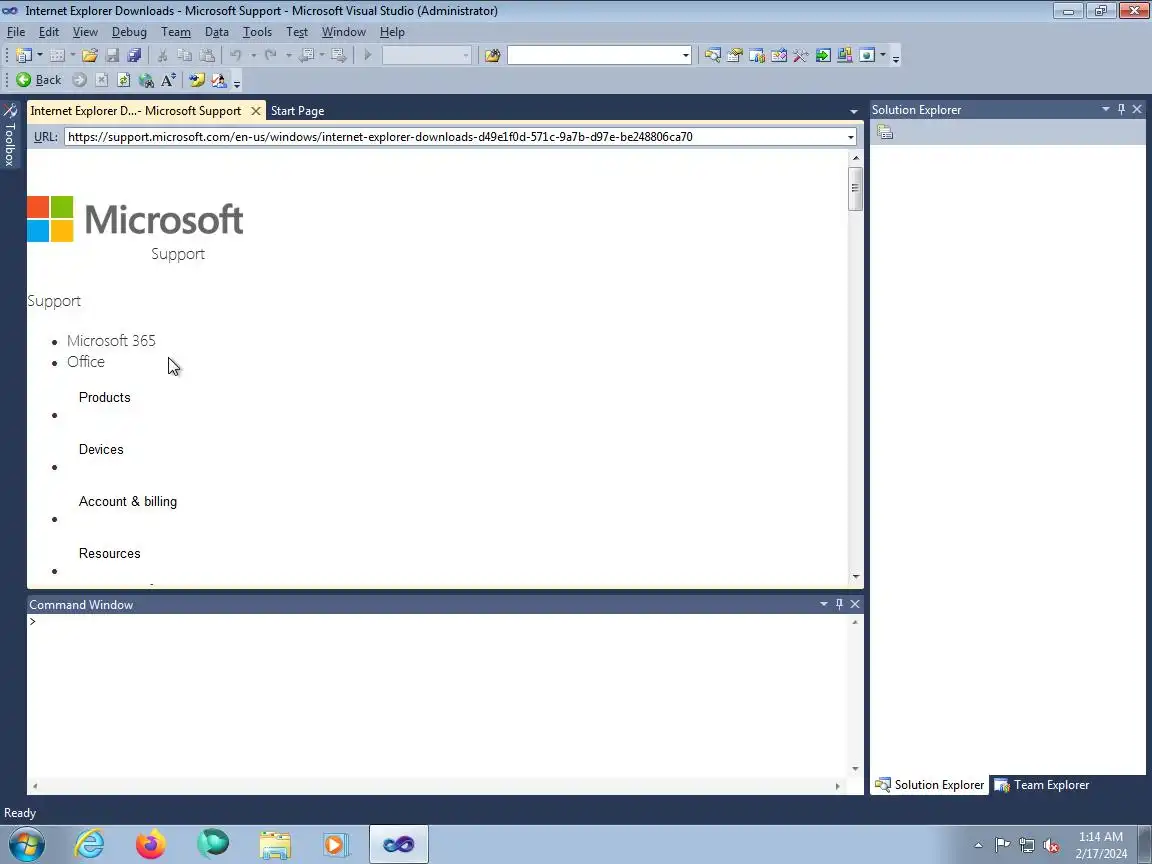Image resolution: width=1152 pixels, height=864 pixels.
Task: Open Solution Explorer window position dropdown
Action: (x=1106, y=109)
